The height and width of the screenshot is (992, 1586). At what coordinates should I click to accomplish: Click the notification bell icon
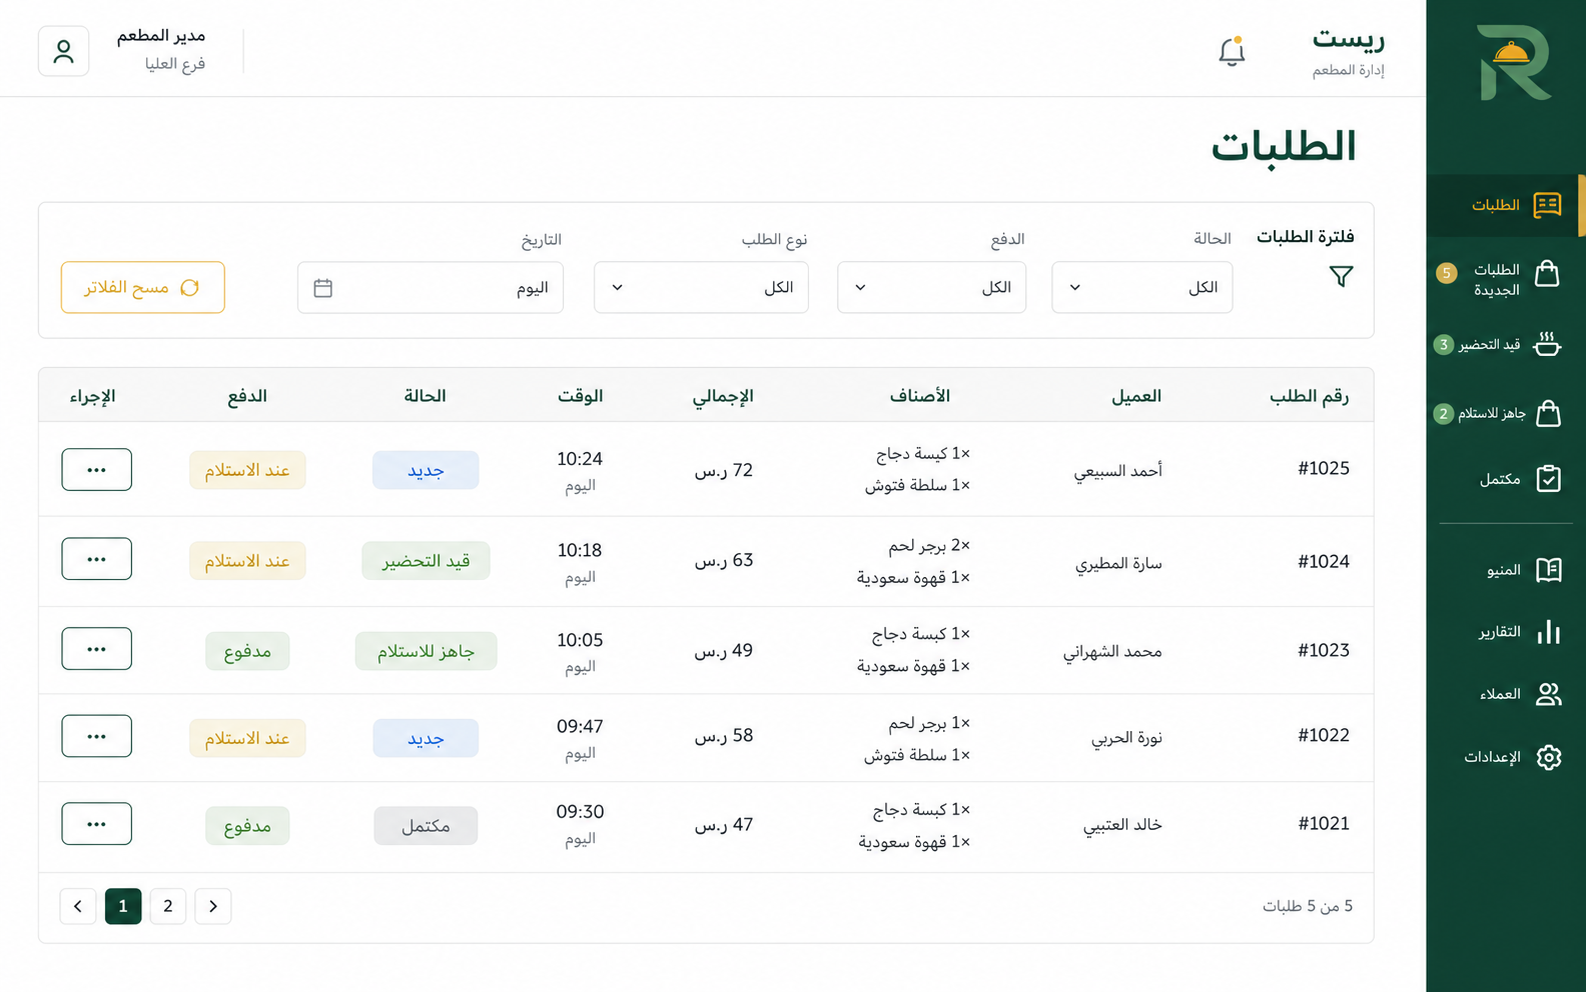1232,51
